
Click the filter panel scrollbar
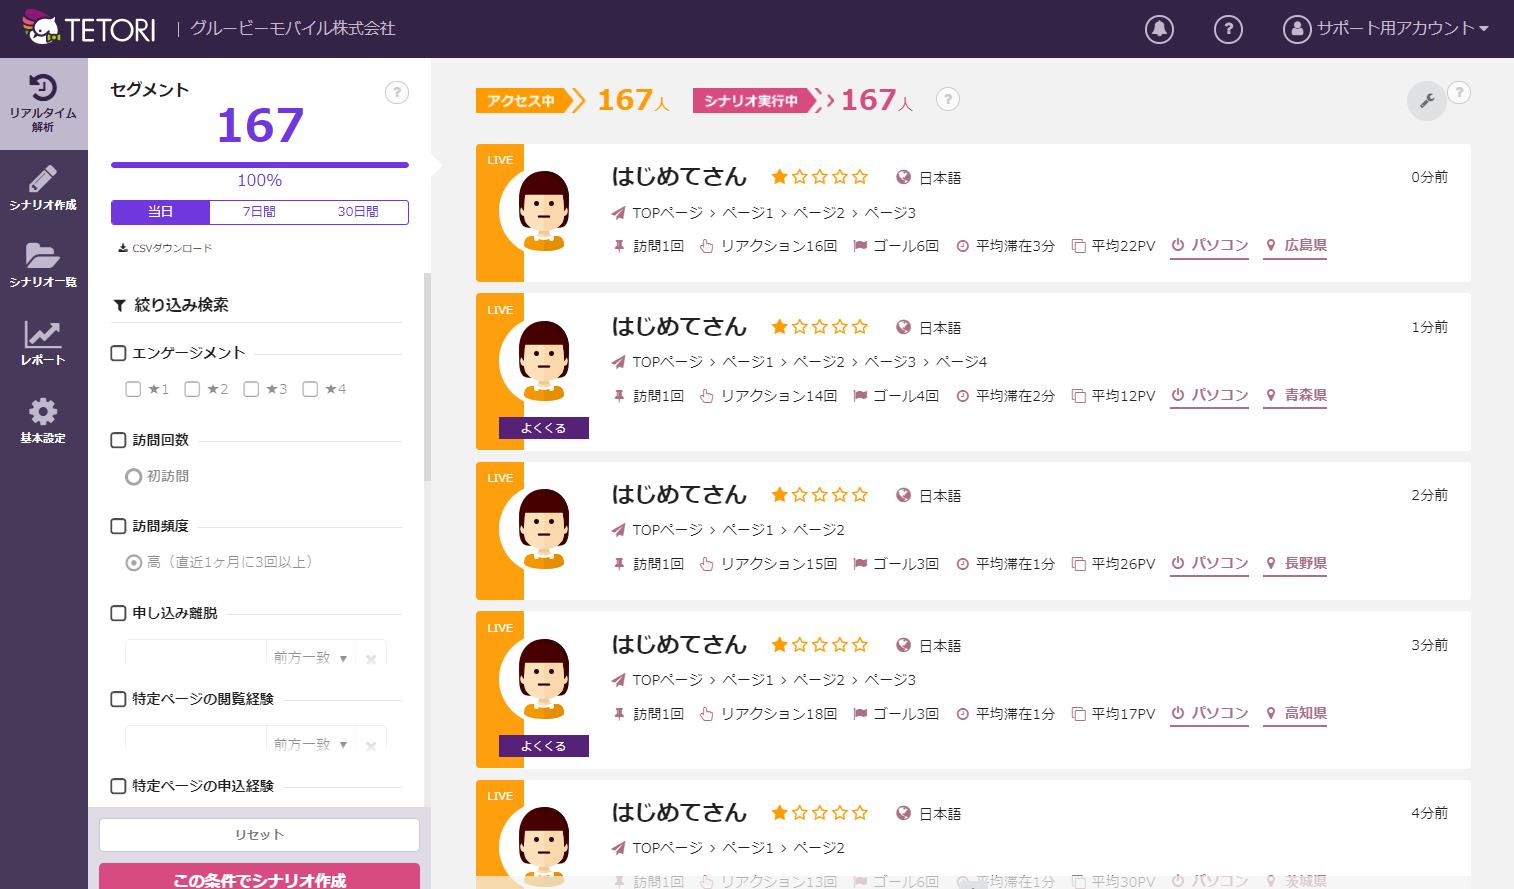click(427, 377)
